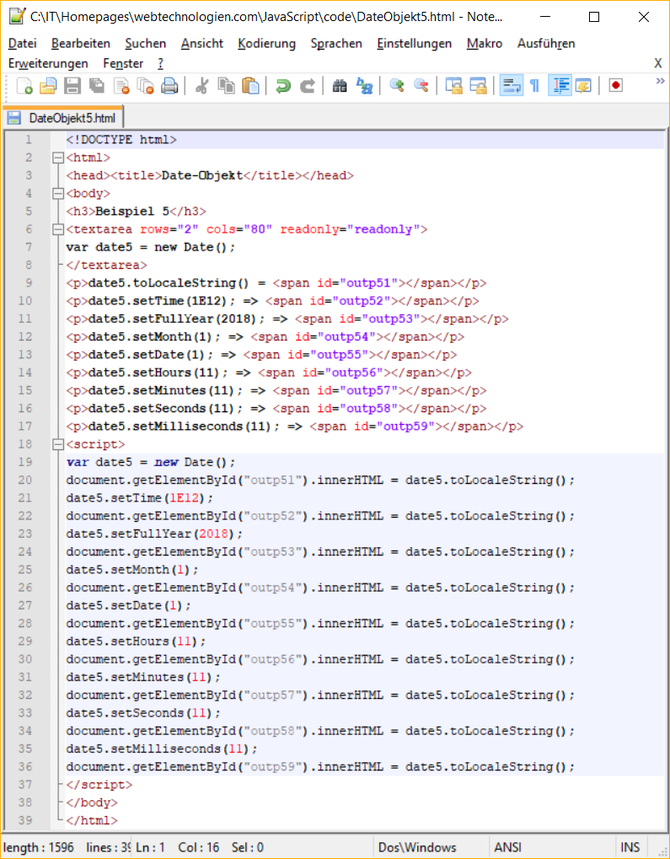Zoom out with the magnifier icon
The image size is (670, 859).
[x=421, y=86]
